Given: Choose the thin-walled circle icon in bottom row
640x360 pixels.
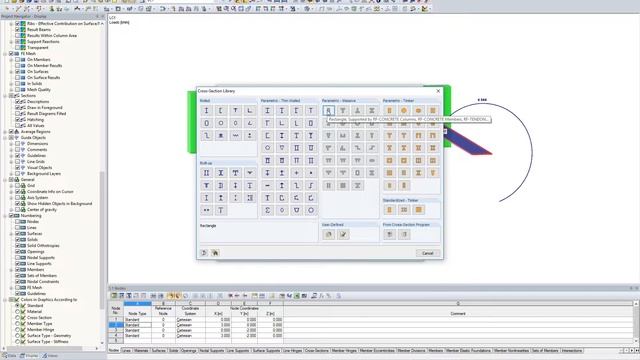Looking at the screenshot, I should point(311,210).
